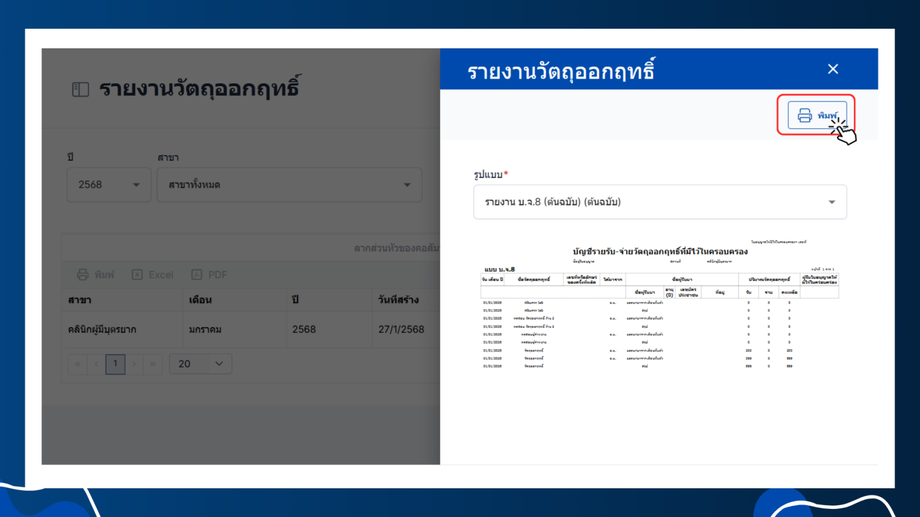This screenshot has height=517, width=920.
Task: Go to previous page of pagination
Action: pos(96,364)
